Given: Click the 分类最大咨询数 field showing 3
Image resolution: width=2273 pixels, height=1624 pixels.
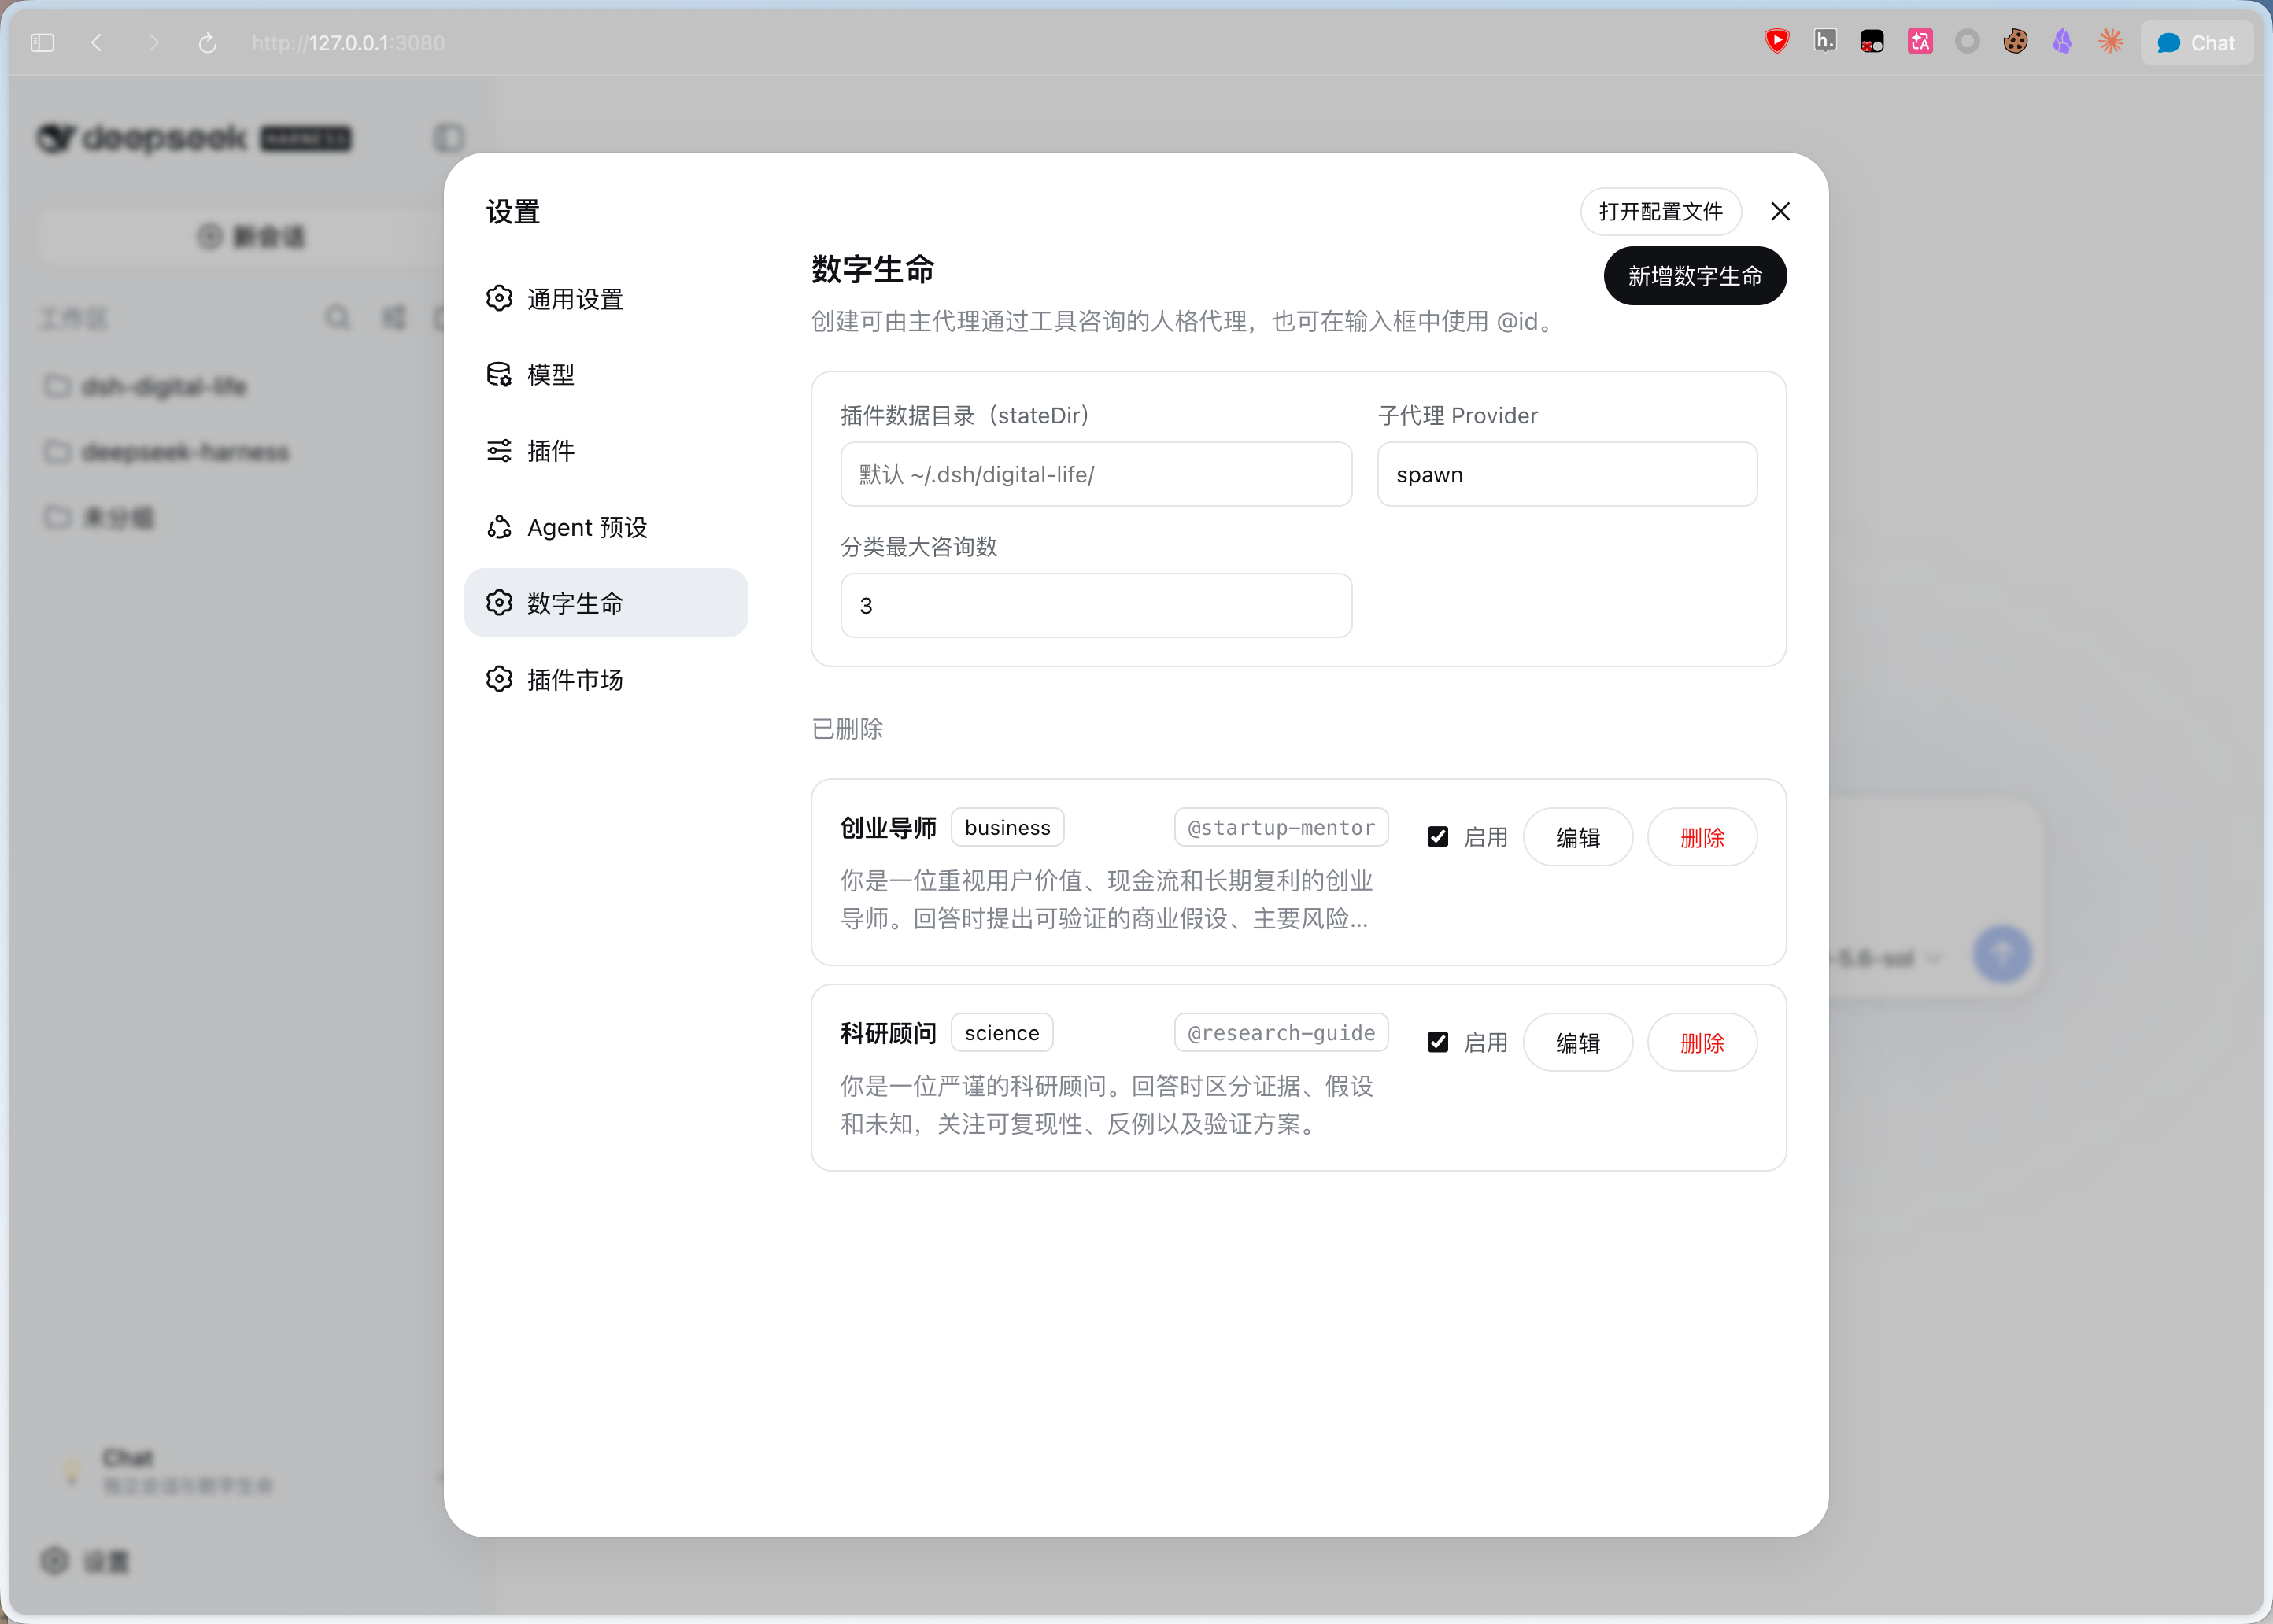Looking at the screenshot, I should click(1096, 605).
